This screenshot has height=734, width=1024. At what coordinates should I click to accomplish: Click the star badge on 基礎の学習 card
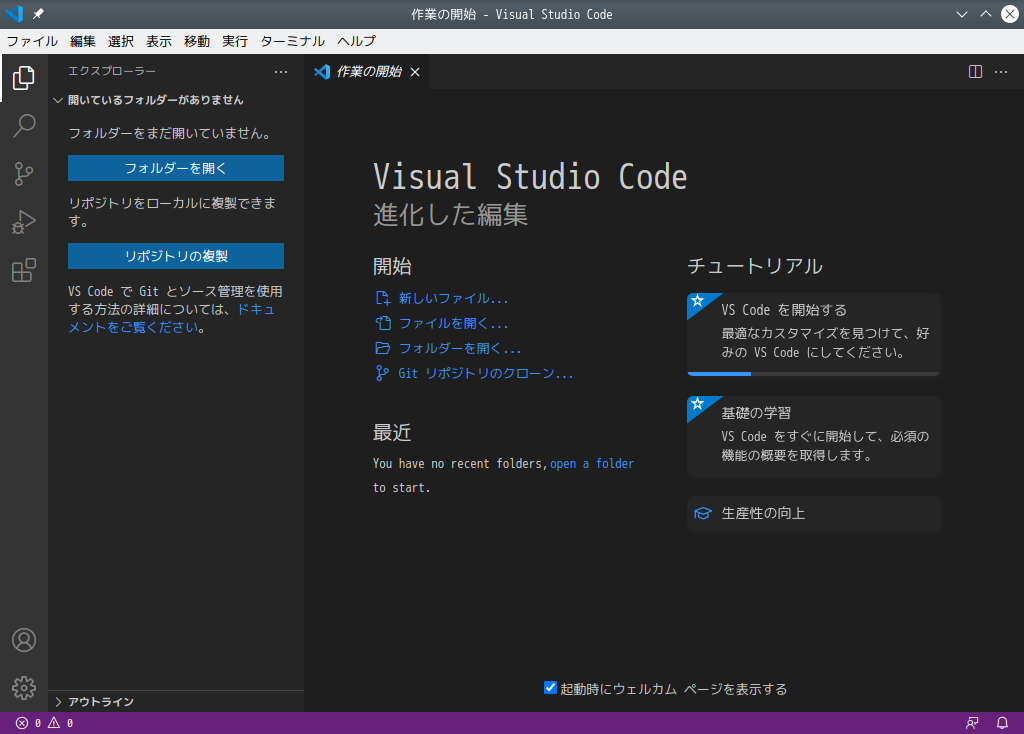click(697, 404)
